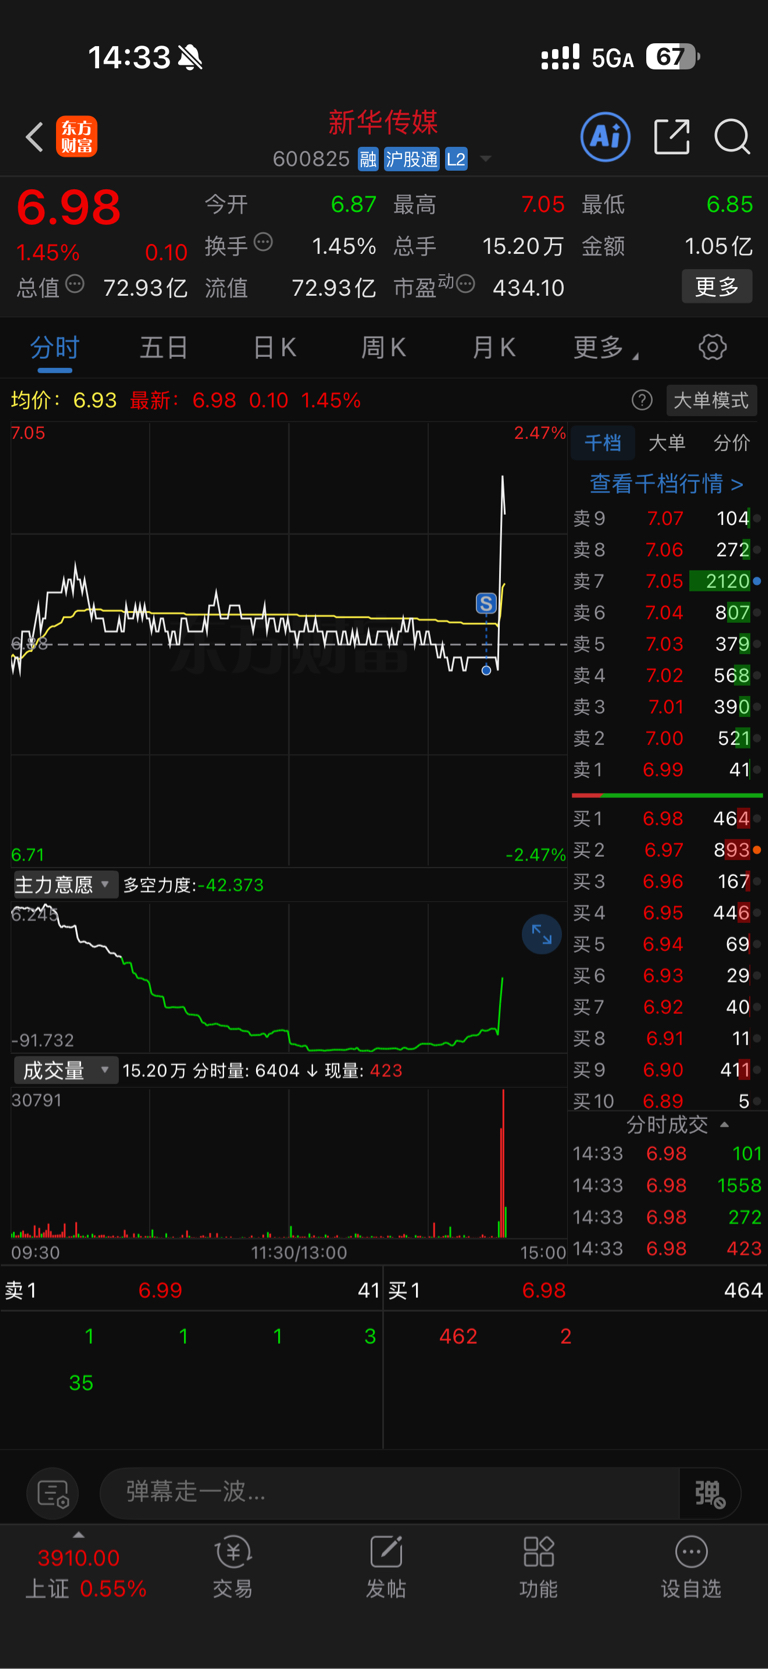Viewport: 768px width, 1669px height.
Task: Open the search magnifier icon
Action: [x=732, y=136]
